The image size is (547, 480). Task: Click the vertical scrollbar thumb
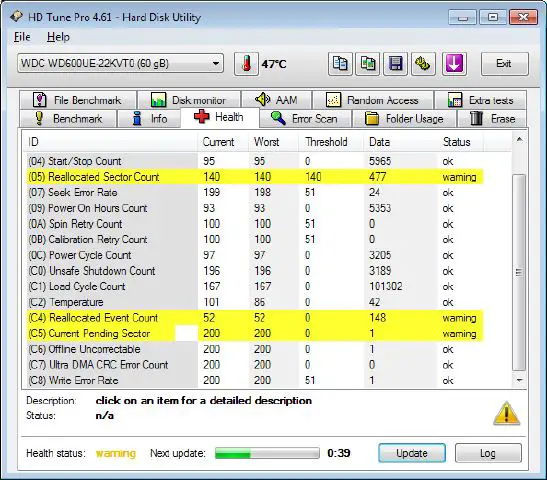519,272
